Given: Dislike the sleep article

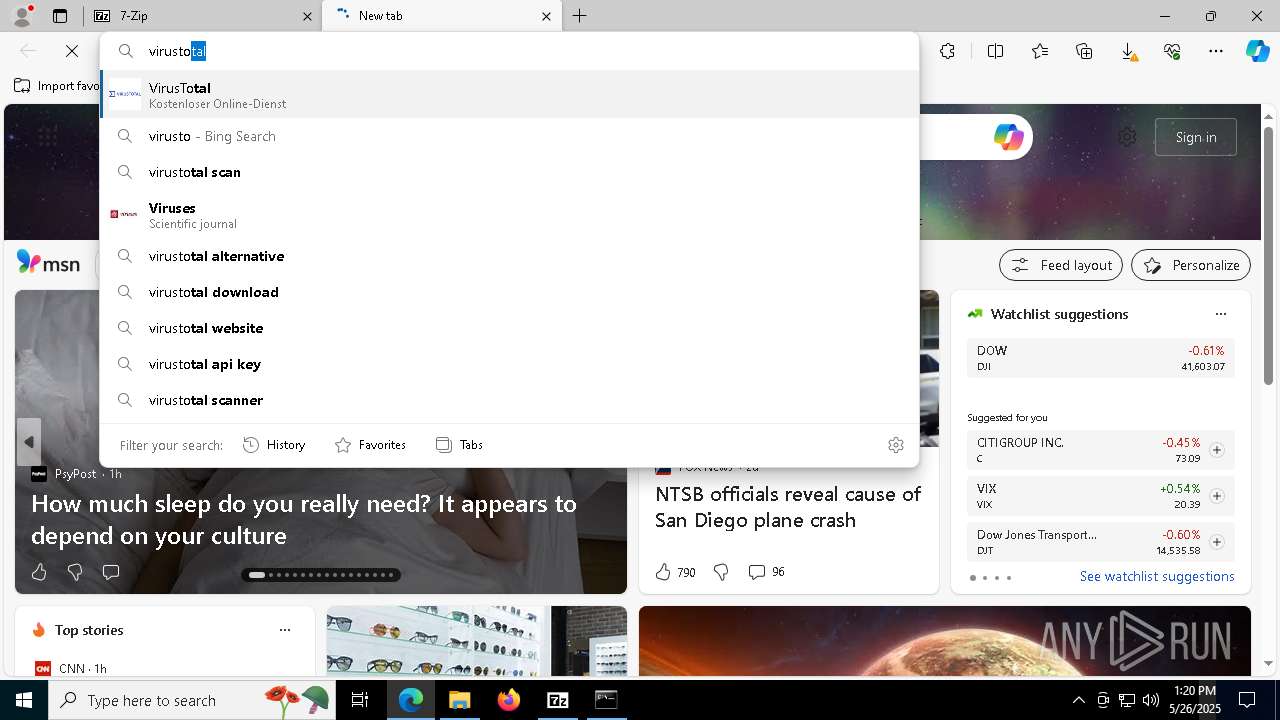Looking at the screenshot, I should click(75, 572).
